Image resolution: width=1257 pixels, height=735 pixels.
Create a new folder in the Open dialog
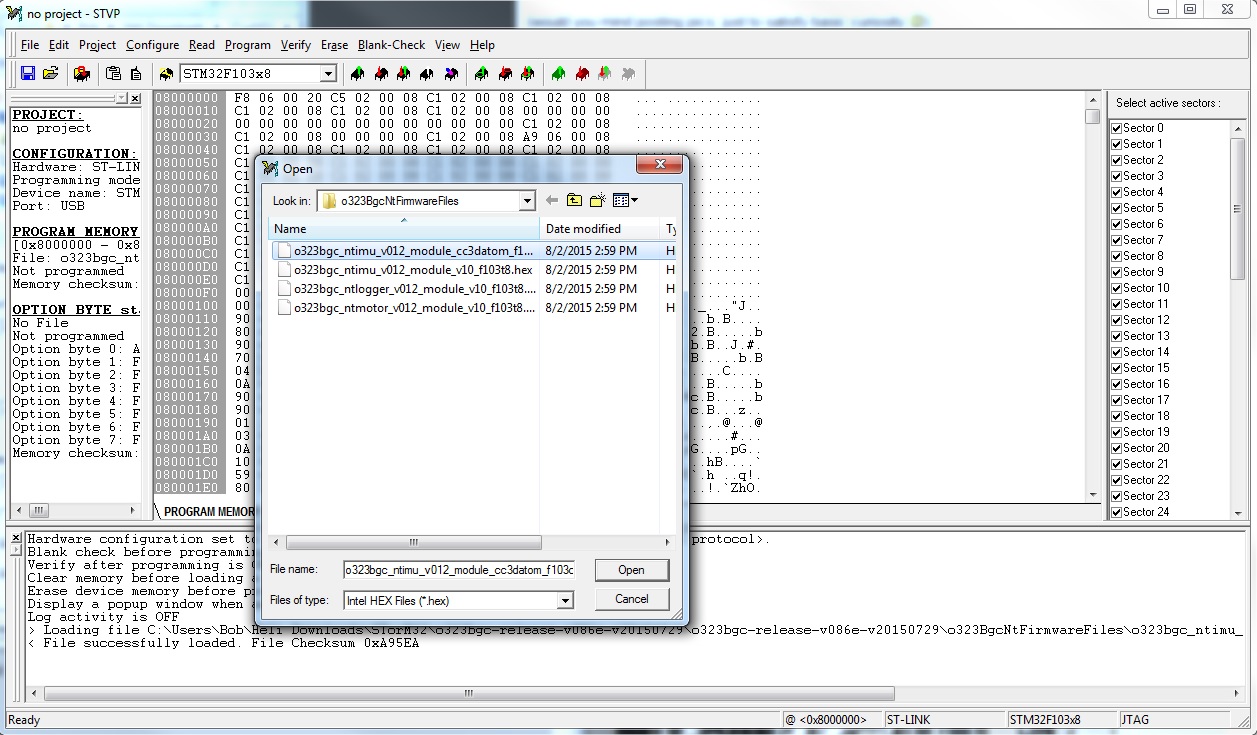[x=598, y=201]
